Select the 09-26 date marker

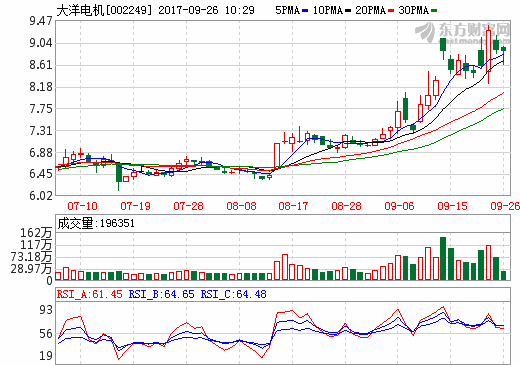(505, 206)
